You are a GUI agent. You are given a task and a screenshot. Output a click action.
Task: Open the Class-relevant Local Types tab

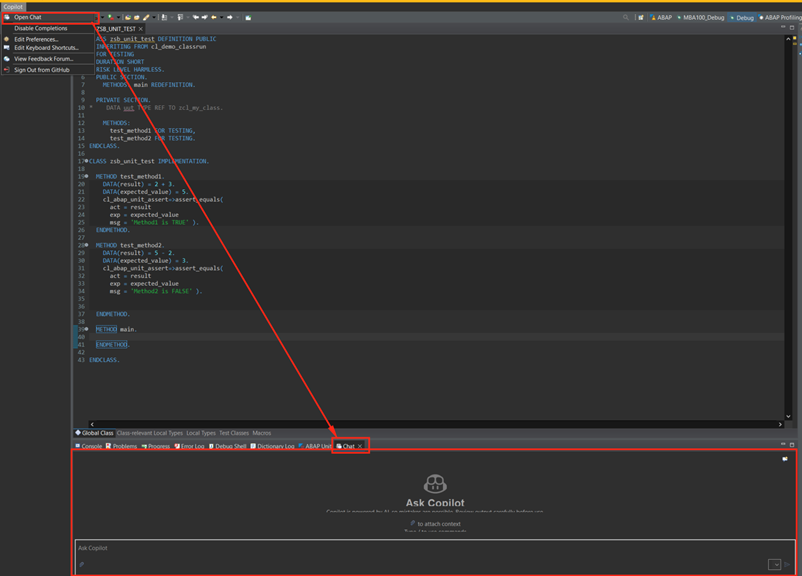click(149, 433)
